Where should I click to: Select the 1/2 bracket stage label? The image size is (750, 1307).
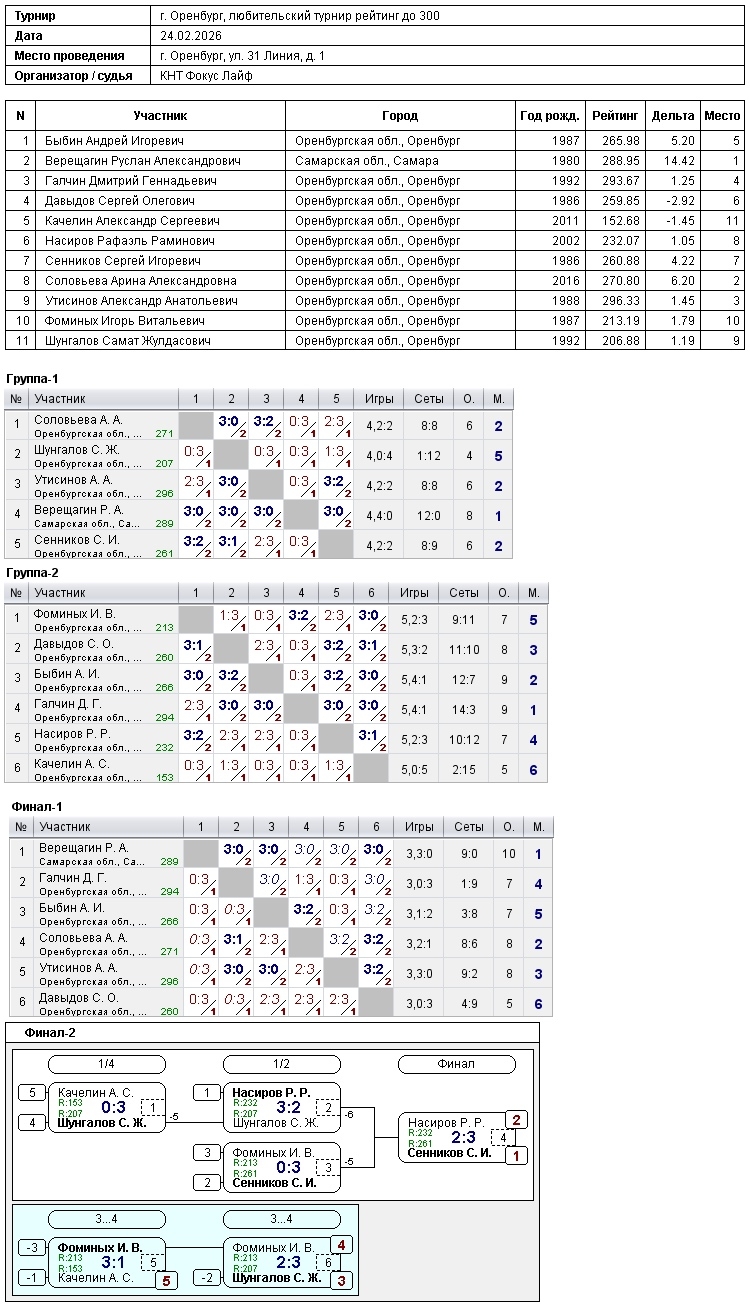click(282, 1064)
